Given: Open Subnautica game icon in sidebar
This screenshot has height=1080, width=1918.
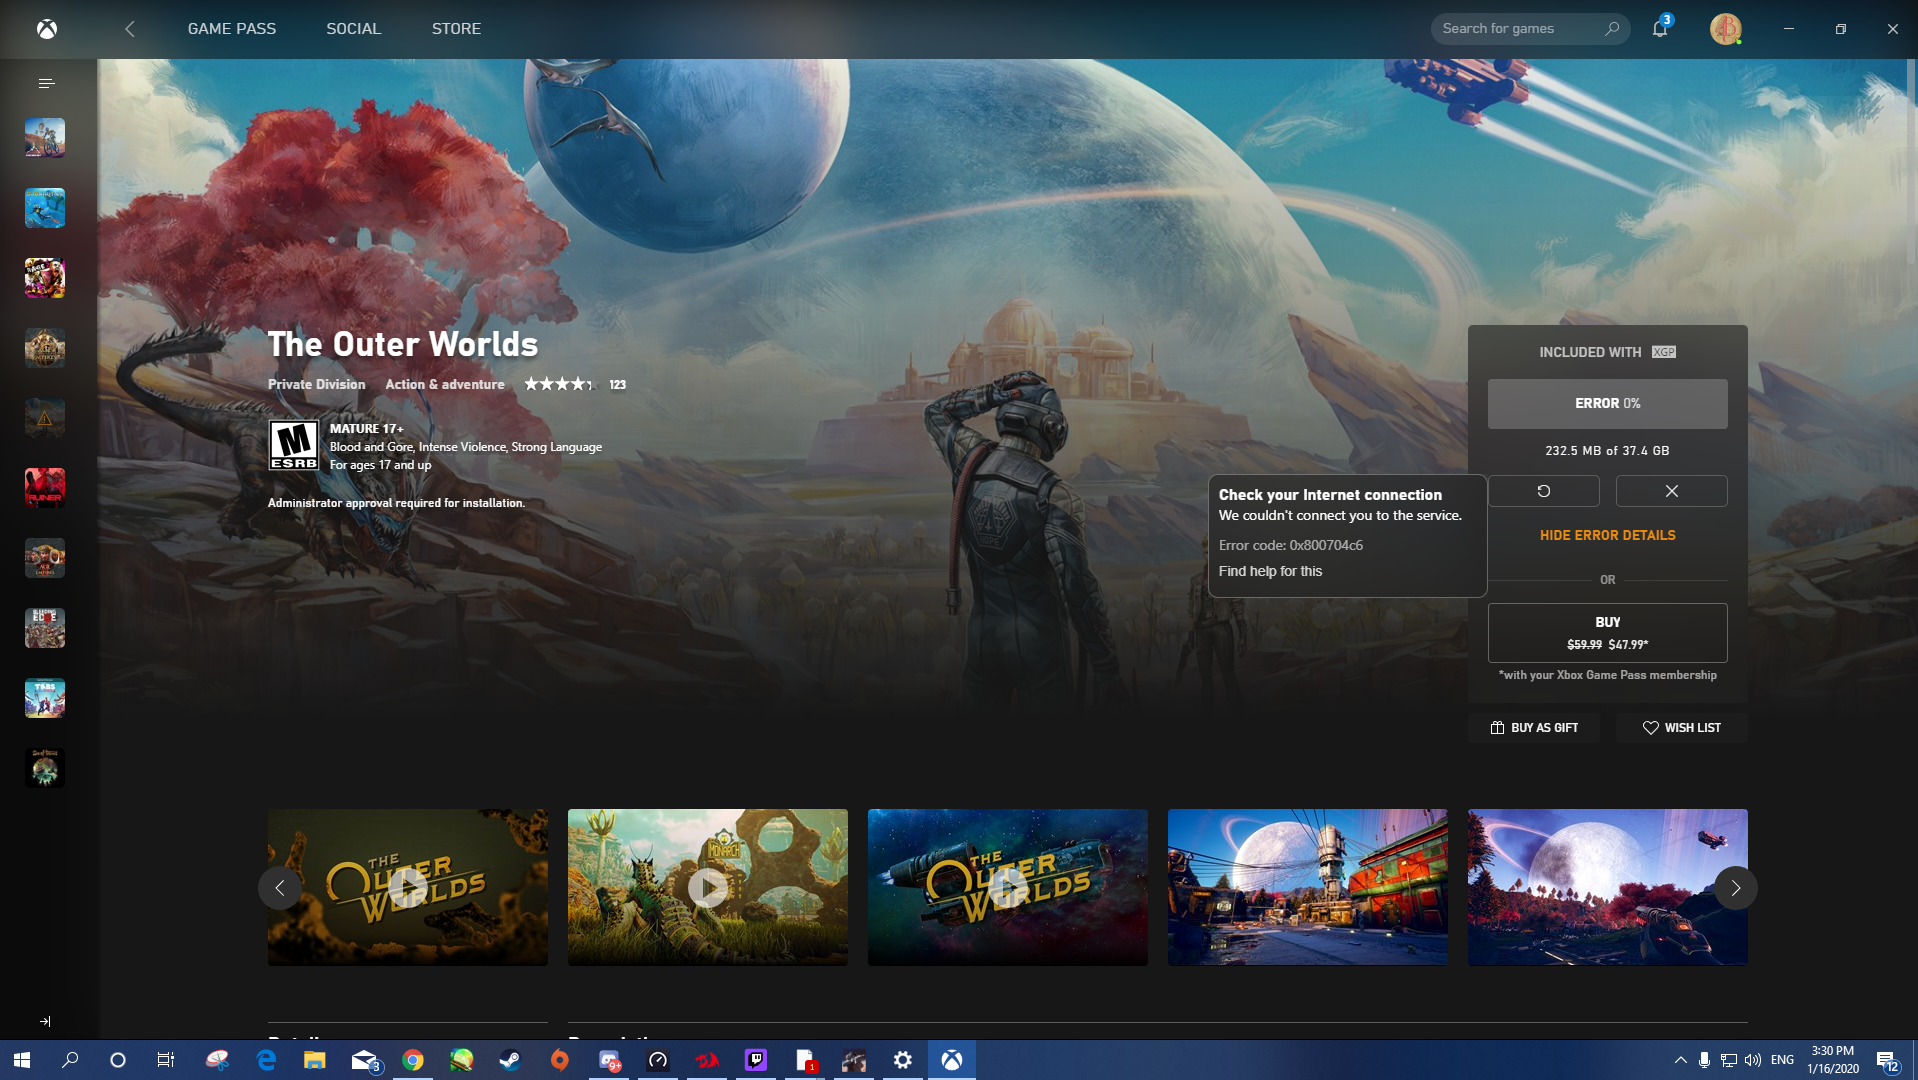Looking at the screenshot, I should (x=45, y=208).
